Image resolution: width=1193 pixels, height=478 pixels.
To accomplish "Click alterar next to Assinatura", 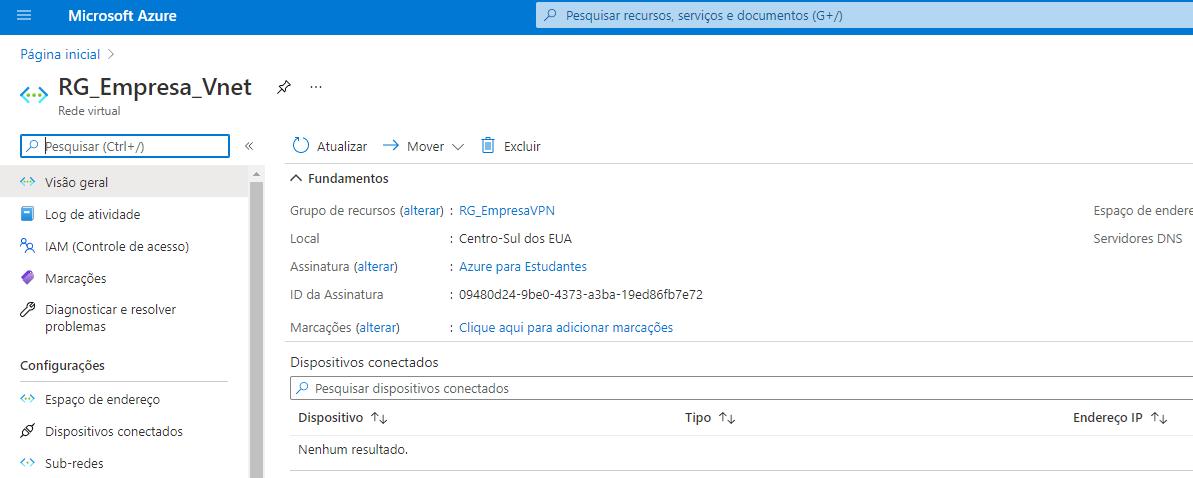I will coord(377,266).
